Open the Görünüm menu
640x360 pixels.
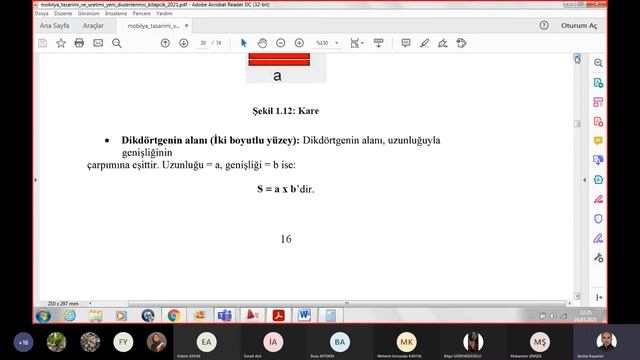tap(89, 13)
